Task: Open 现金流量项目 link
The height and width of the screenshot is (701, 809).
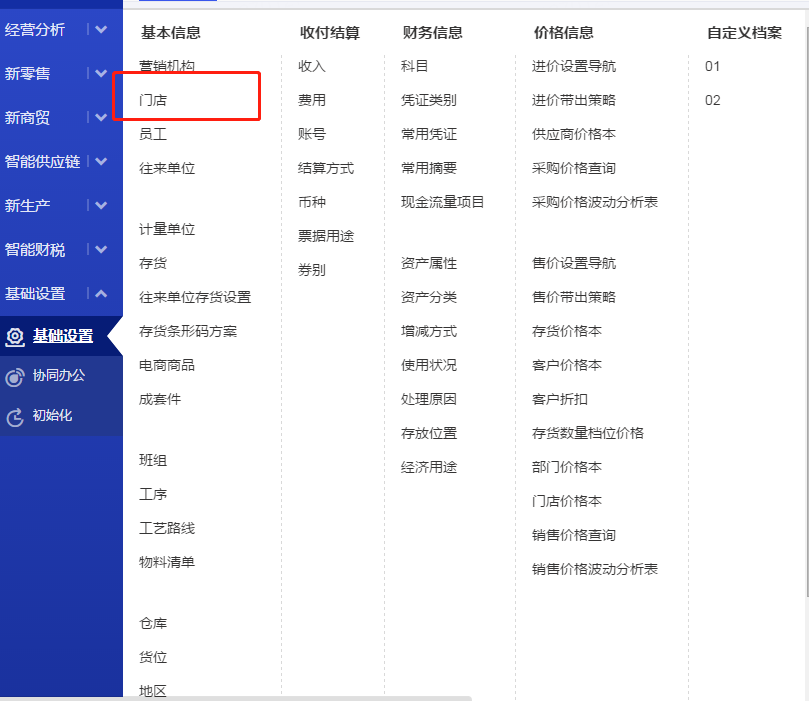Action: [x=442, y=202]
